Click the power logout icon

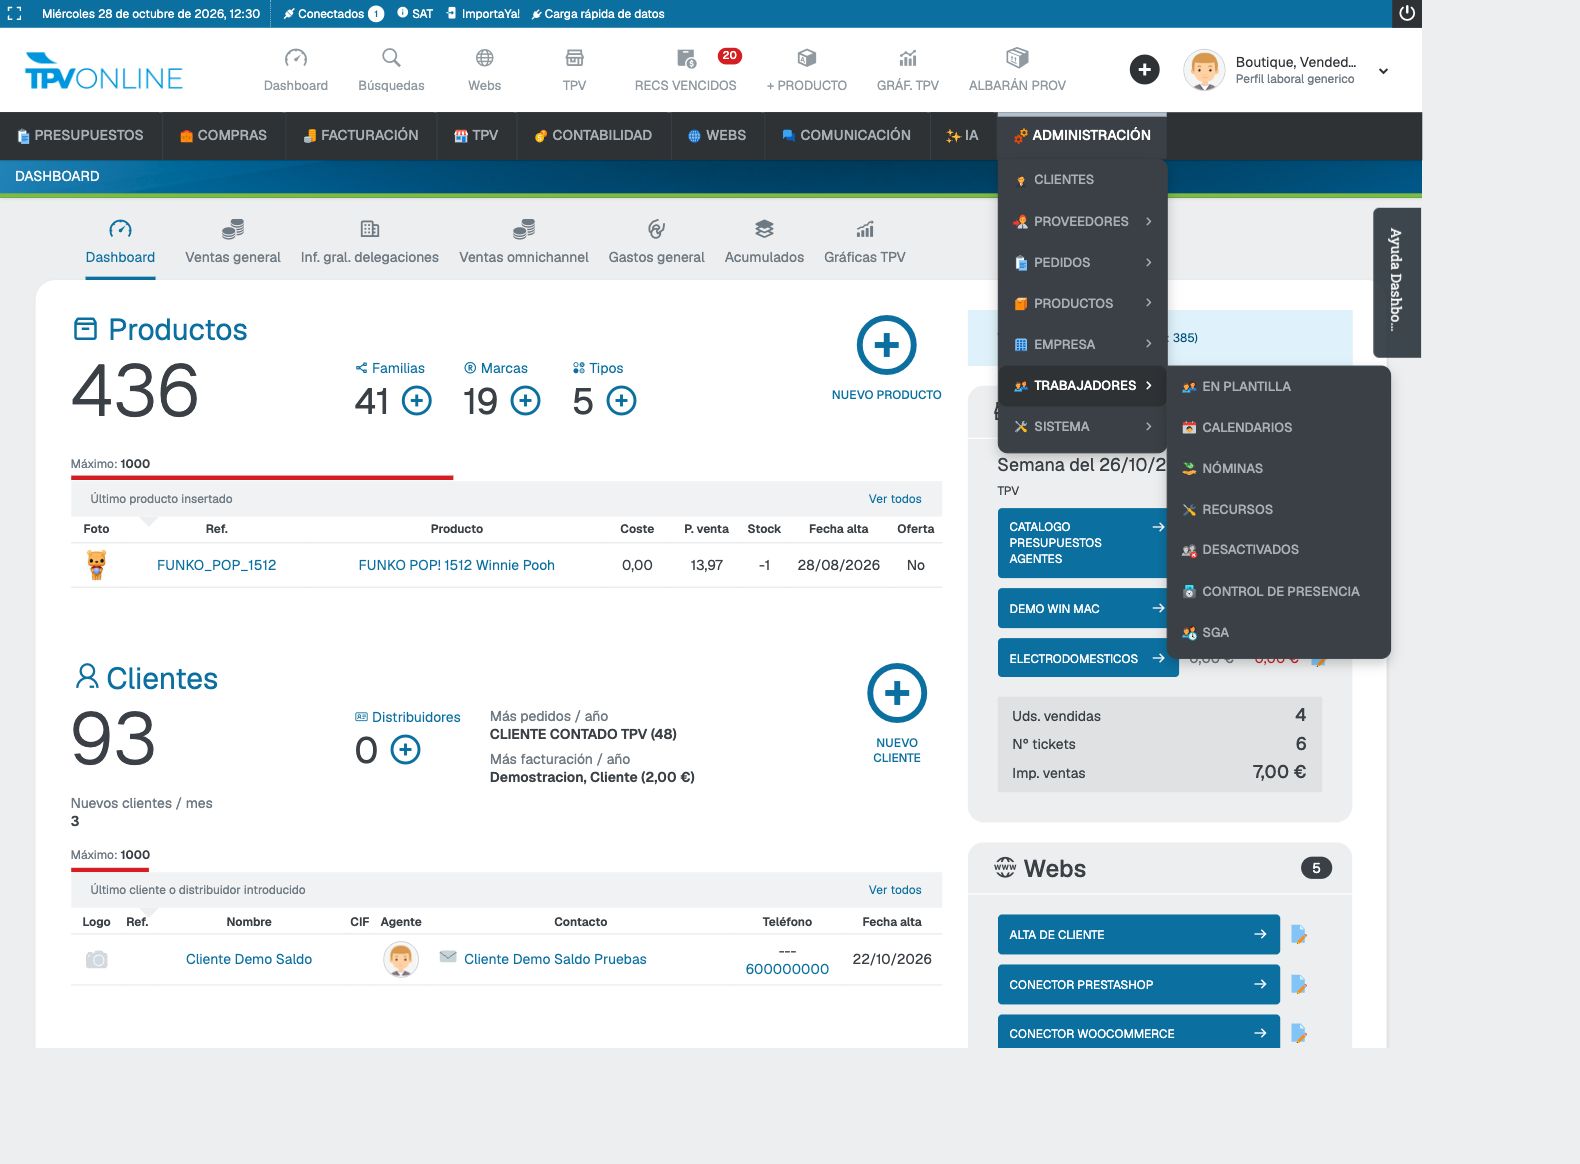click(1406, 14)
